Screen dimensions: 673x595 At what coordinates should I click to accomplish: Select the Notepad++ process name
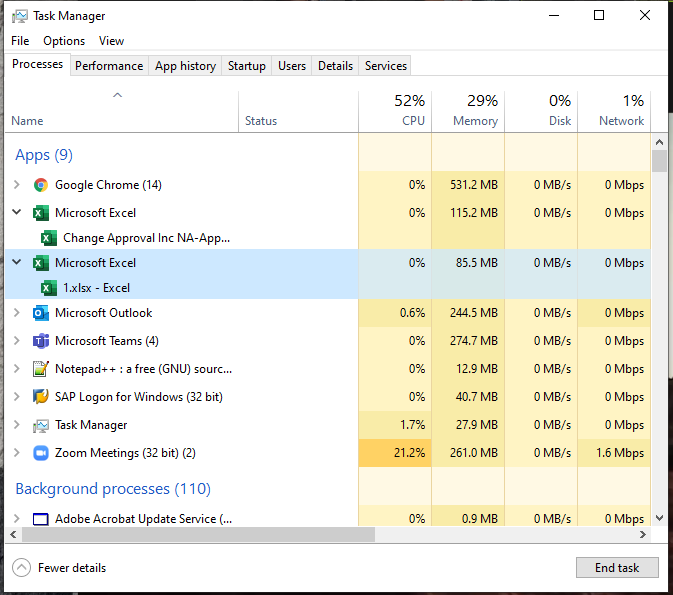(x=143, y=369)
